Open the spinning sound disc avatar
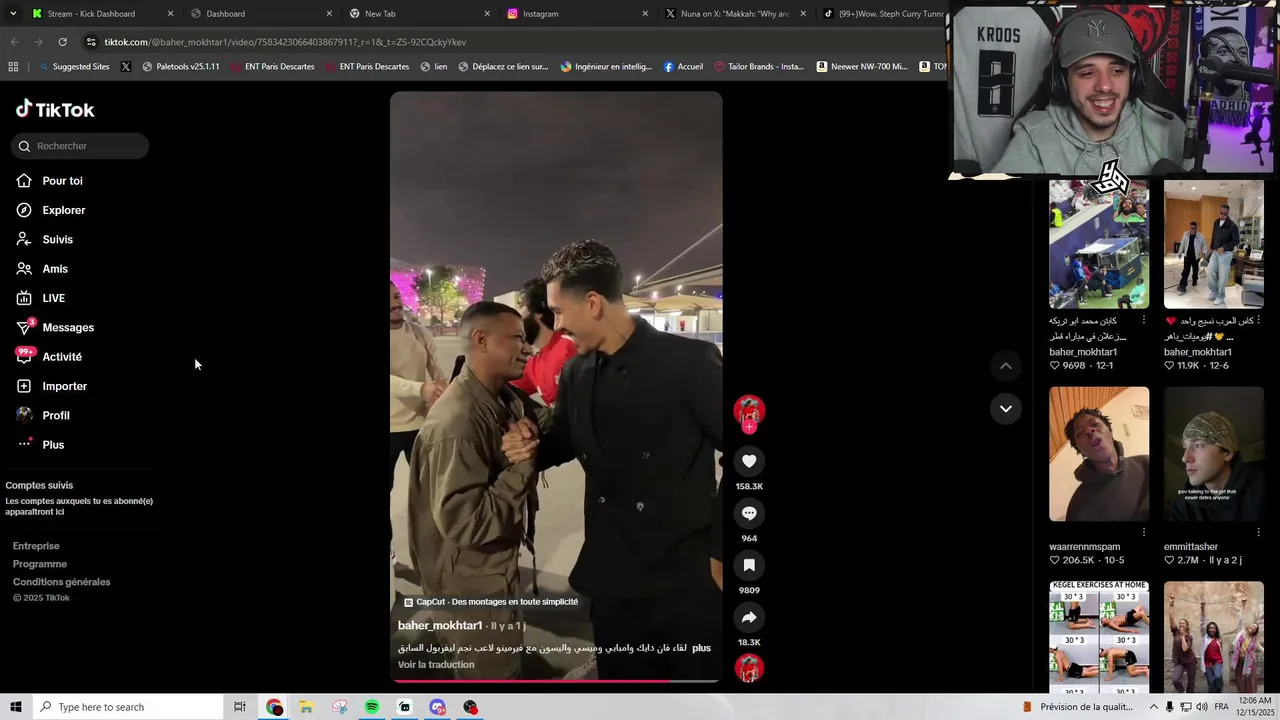The image size is (1280, 720). (749, 667)
